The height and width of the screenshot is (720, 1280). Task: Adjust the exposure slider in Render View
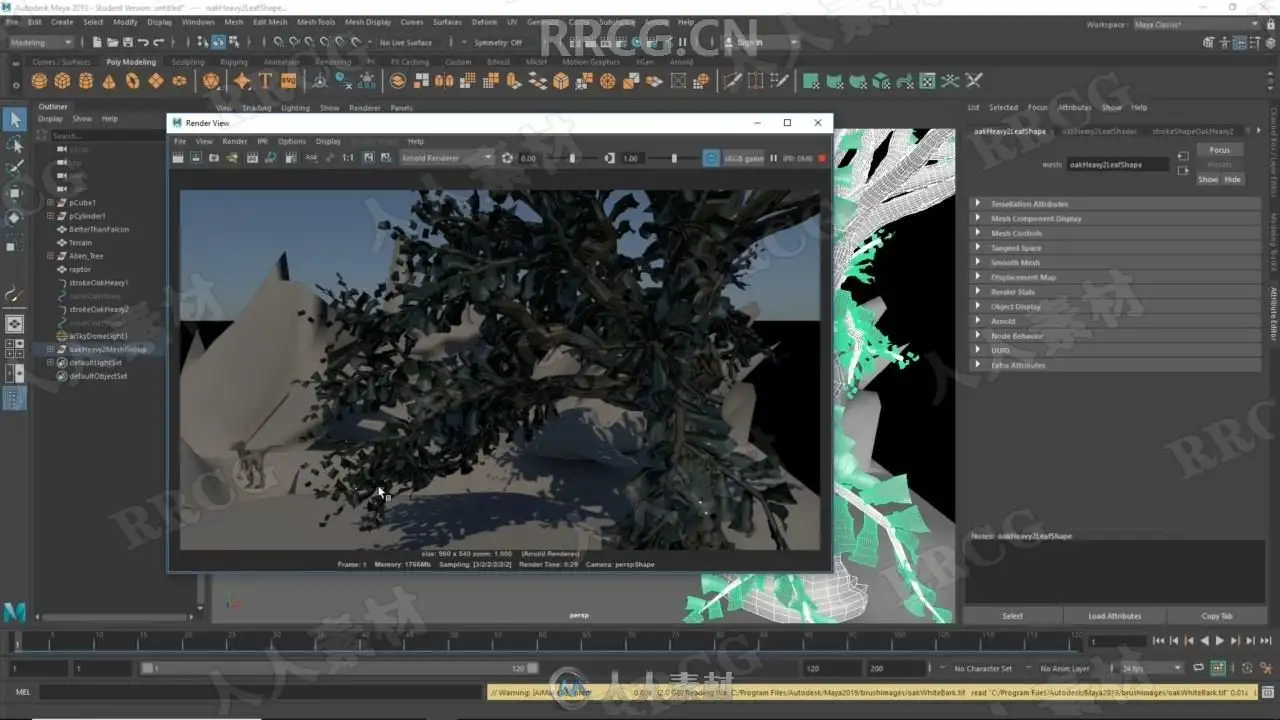pyautogui.click(x=572, y=158)
